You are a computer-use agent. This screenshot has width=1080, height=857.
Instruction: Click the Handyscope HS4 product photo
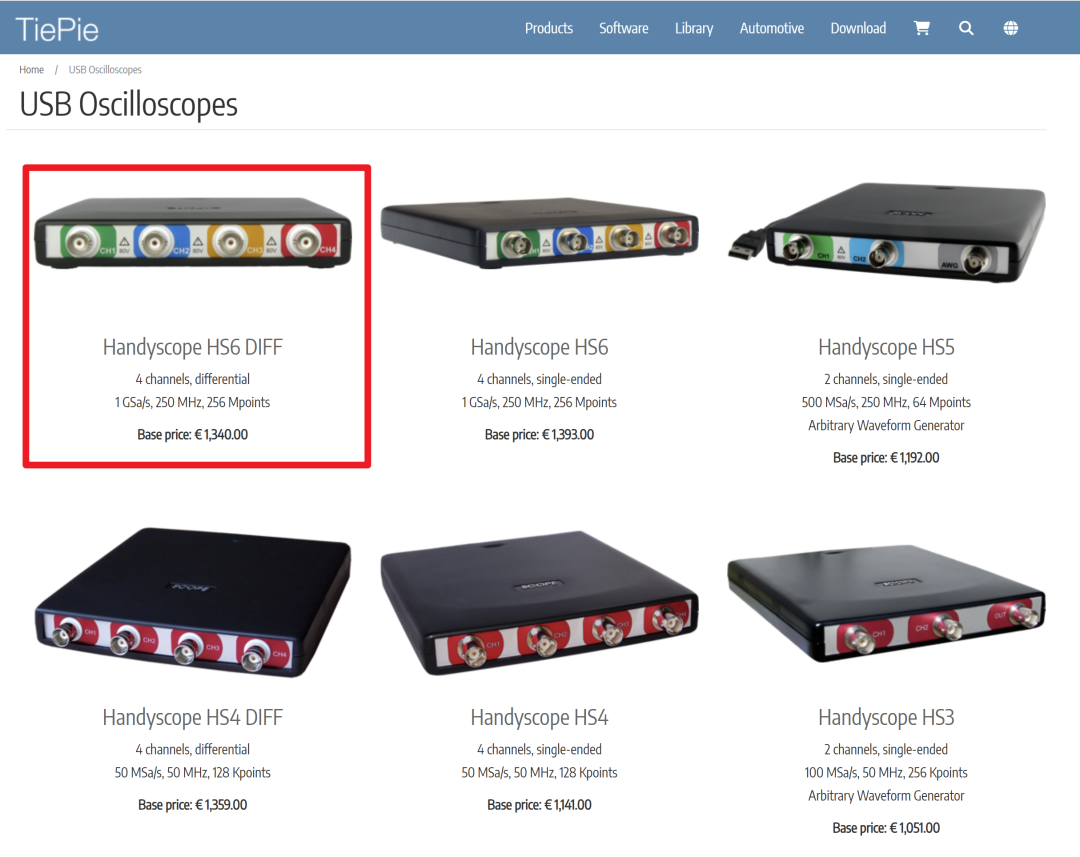click(x=539, y=603)
